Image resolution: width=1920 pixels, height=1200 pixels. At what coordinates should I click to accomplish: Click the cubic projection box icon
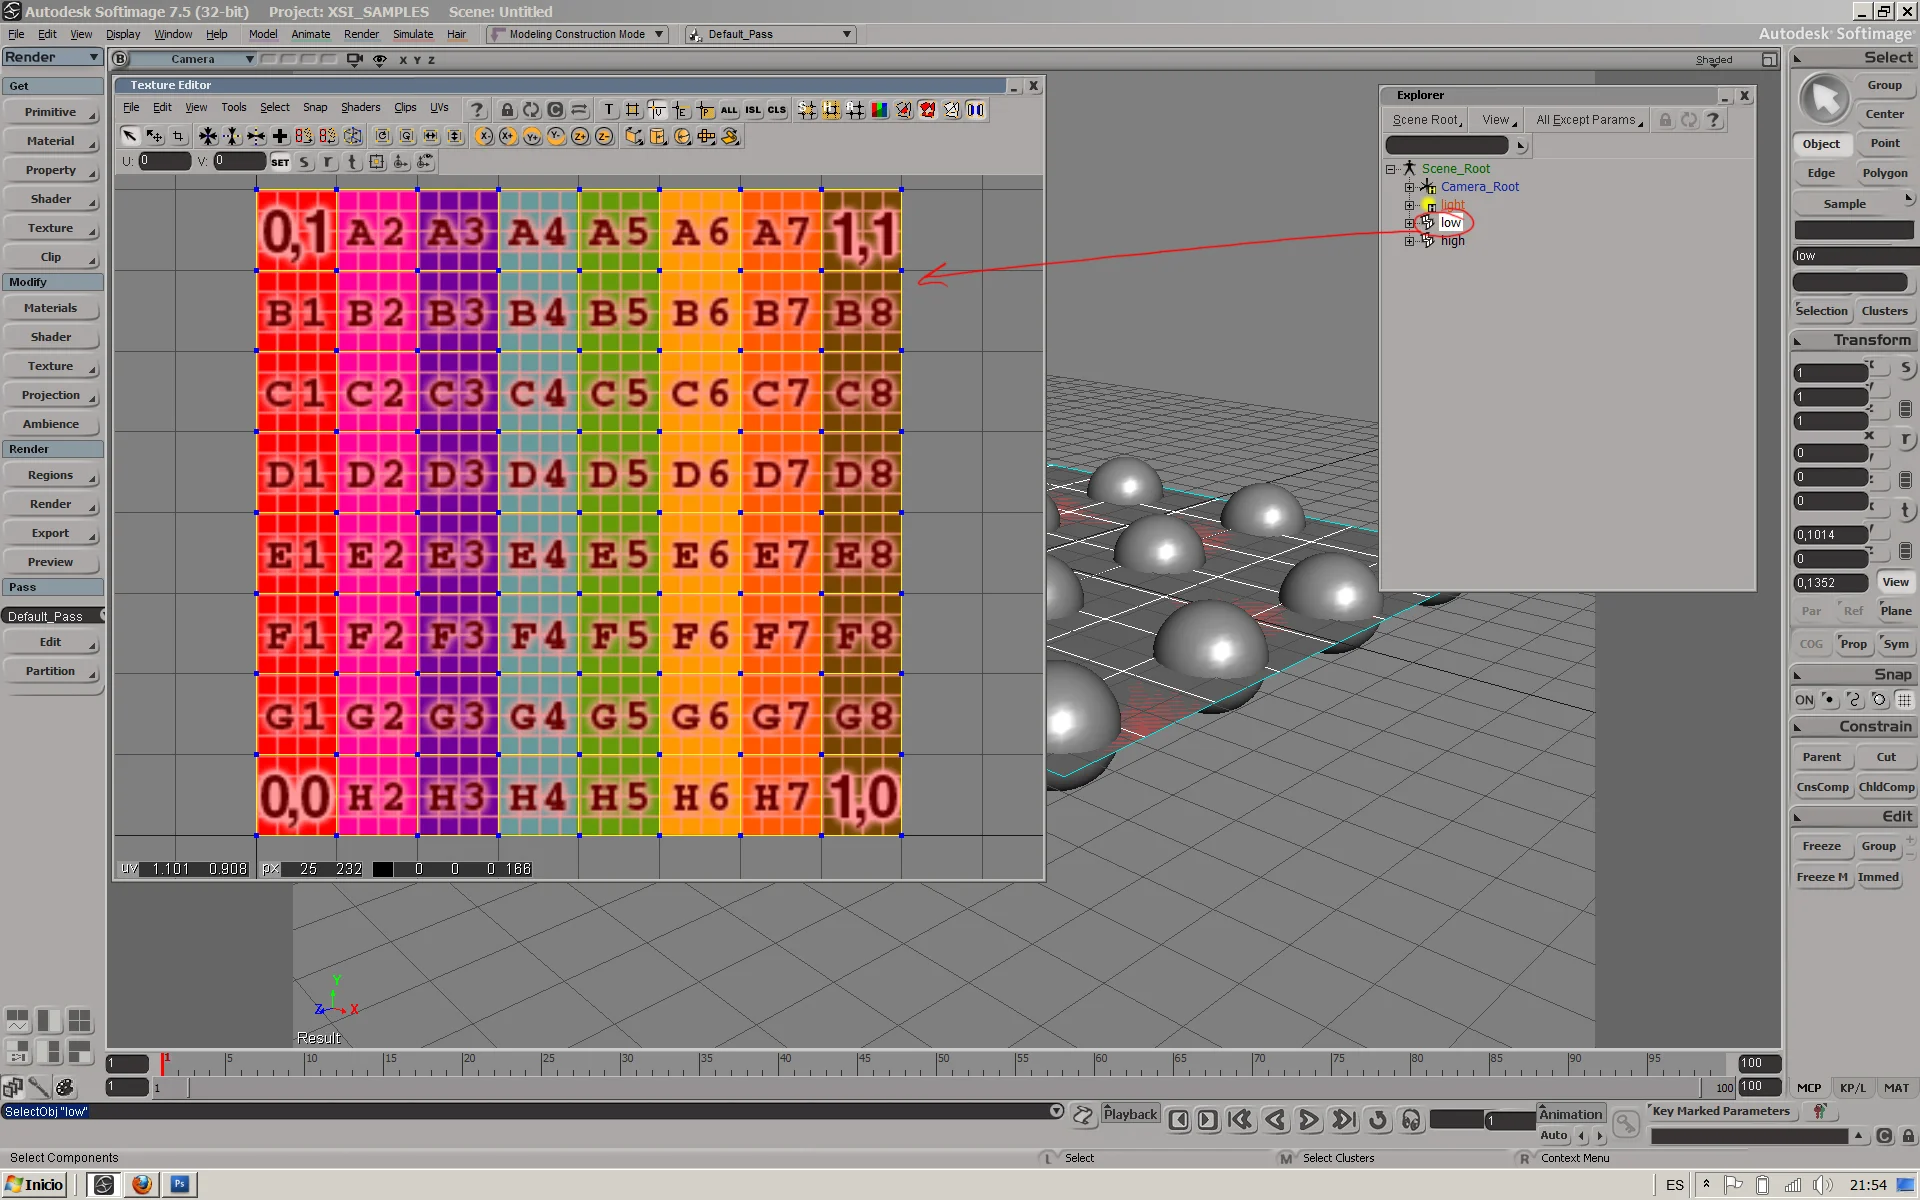pyautogui.click(x=634, y=136)
